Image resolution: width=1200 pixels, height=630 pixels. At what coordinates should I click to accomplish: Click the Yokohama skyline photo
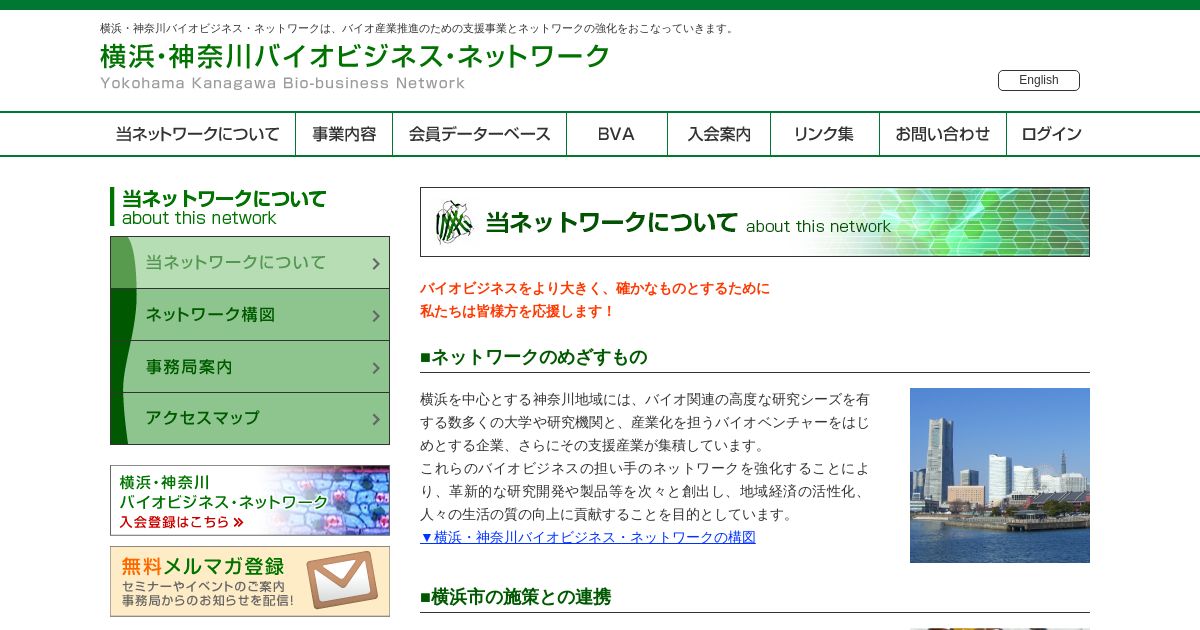pos(1000,475)
